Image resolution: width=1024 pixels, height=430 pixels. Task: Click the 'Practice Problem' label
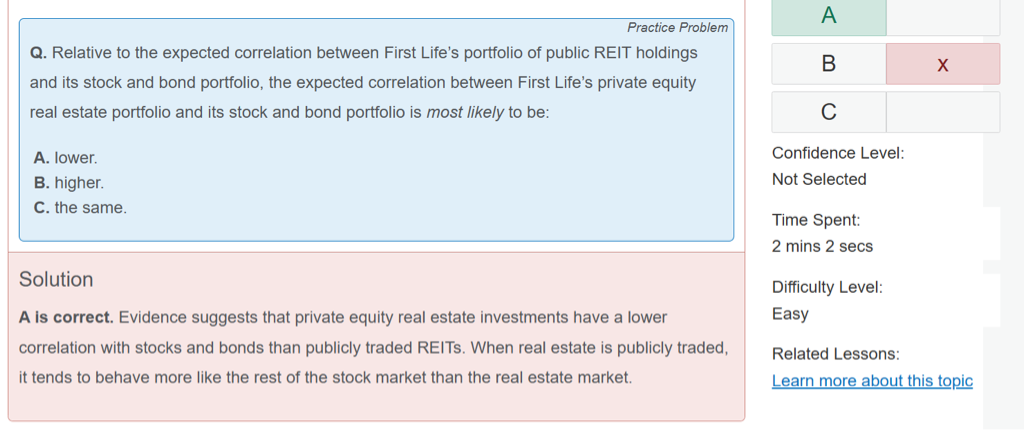(x=677, y=27)
